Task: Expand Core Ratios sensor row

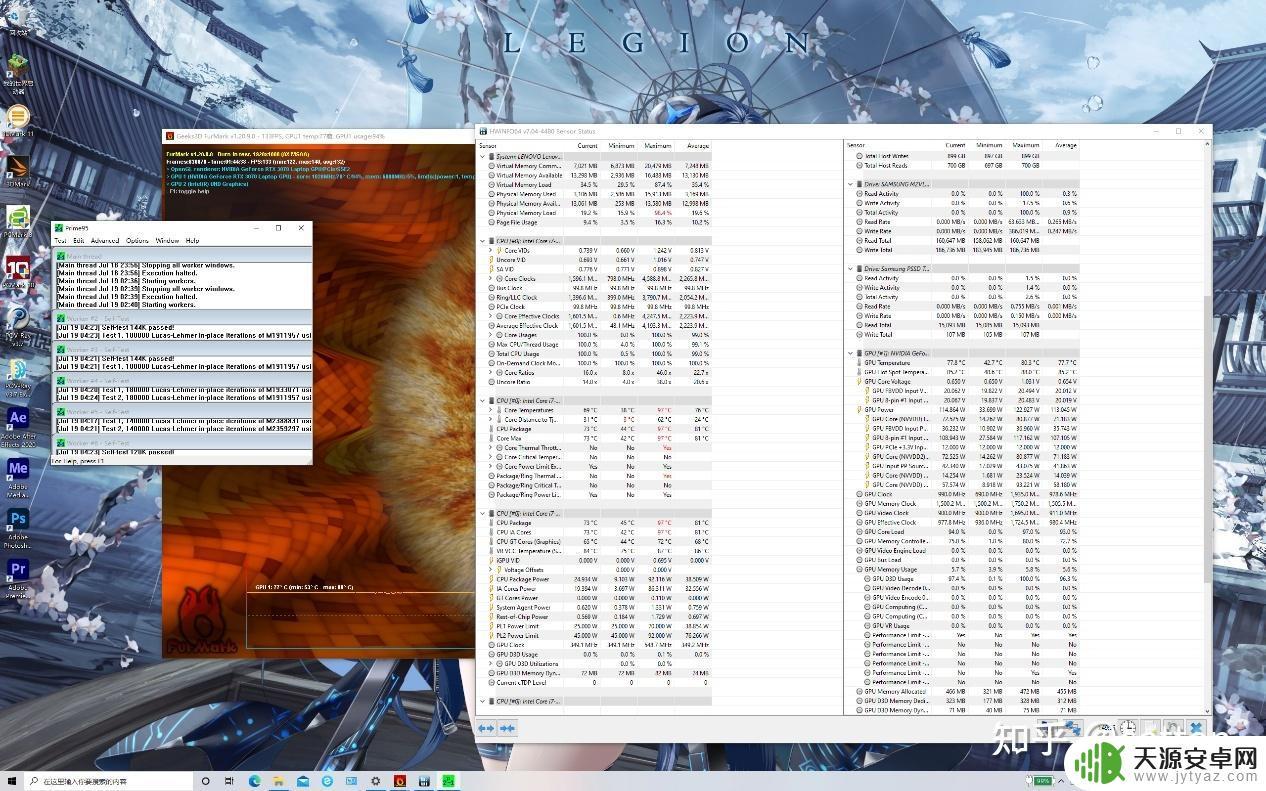Action: [491, 372]
